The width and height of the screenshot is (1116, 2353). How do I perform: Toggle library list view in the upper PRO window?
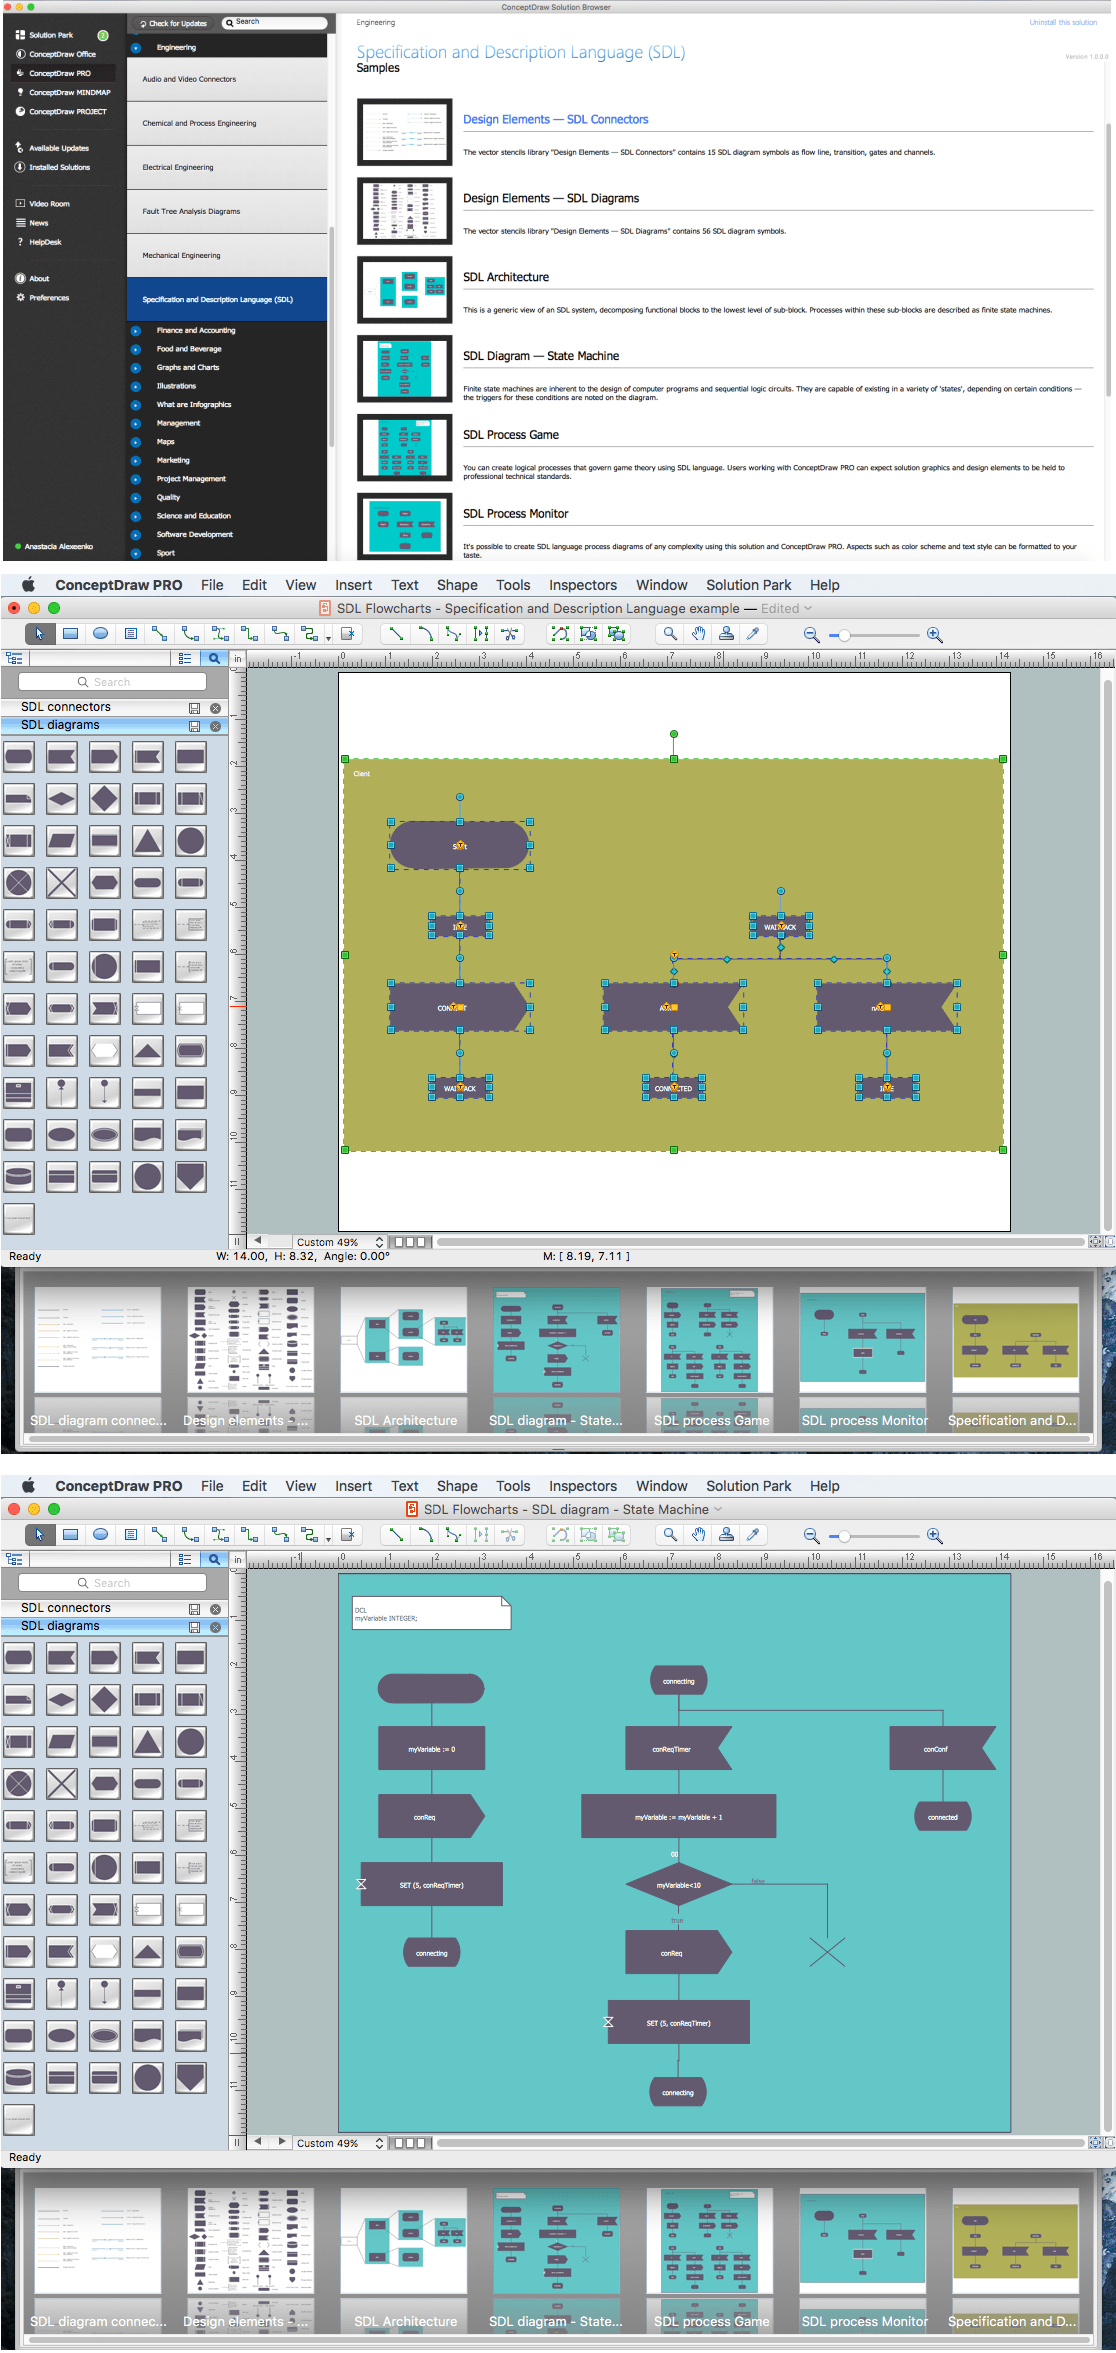185,658
